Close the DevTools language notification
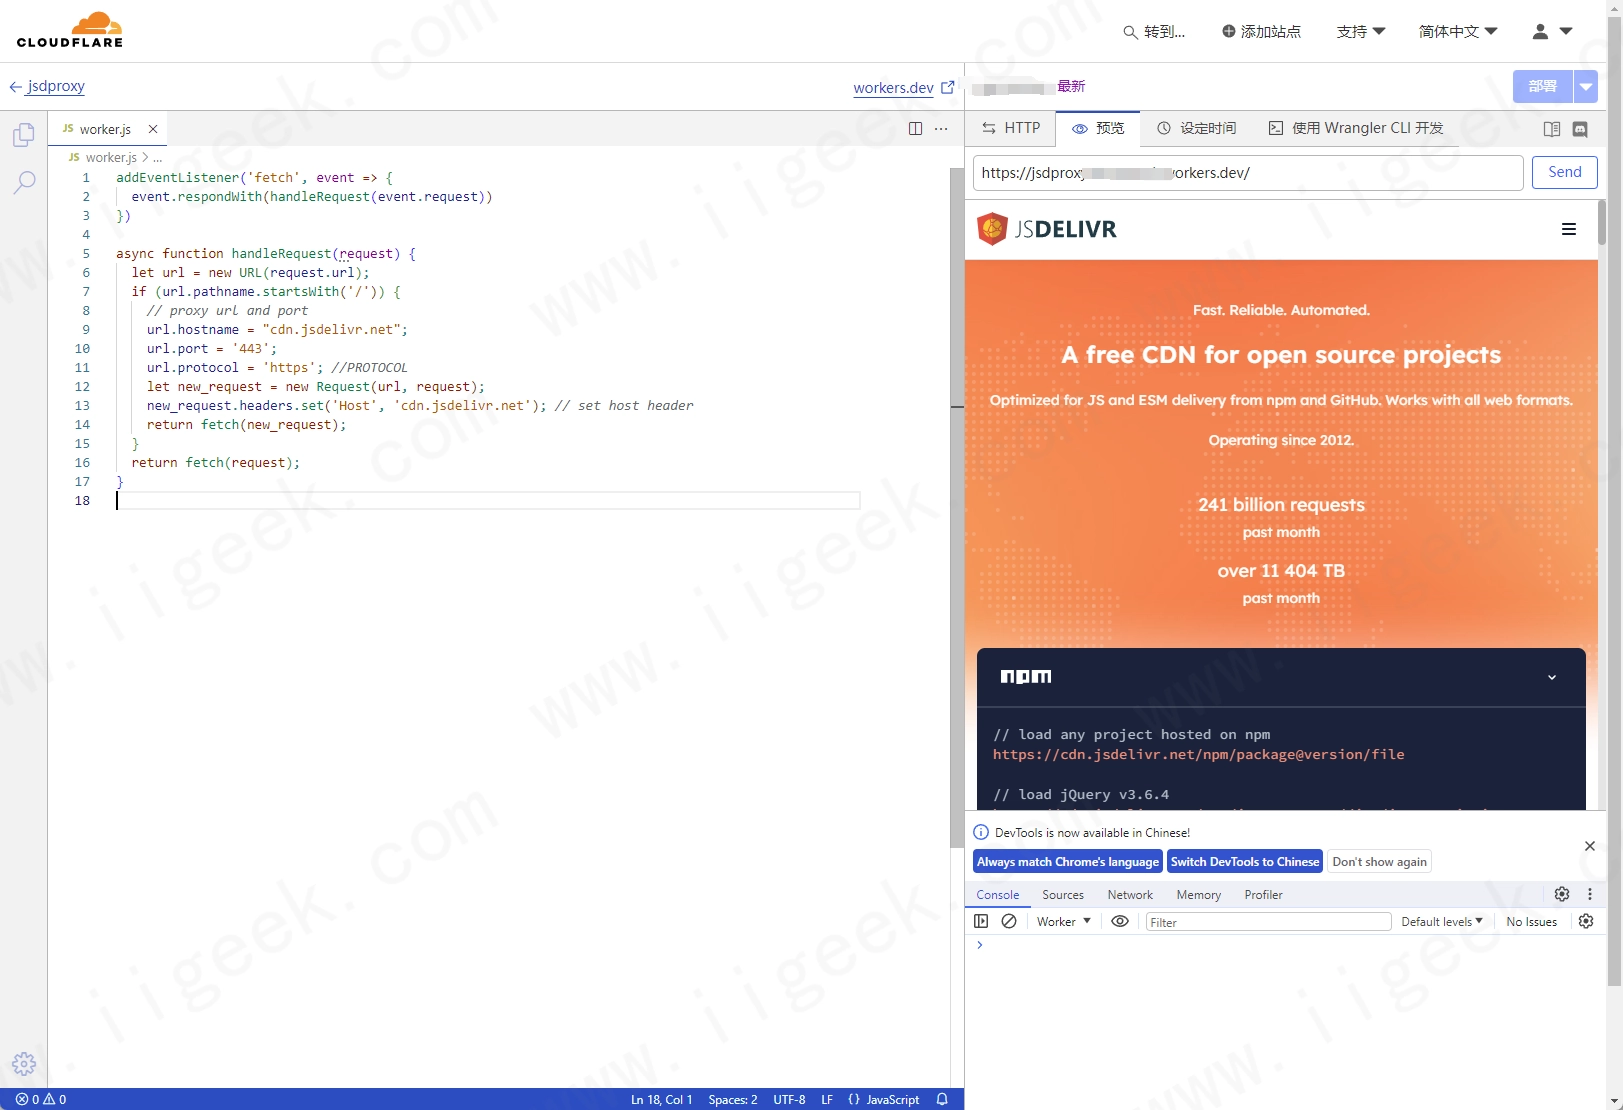The height and width of the screenshot is (1110, 1623). coord(1590,846)
